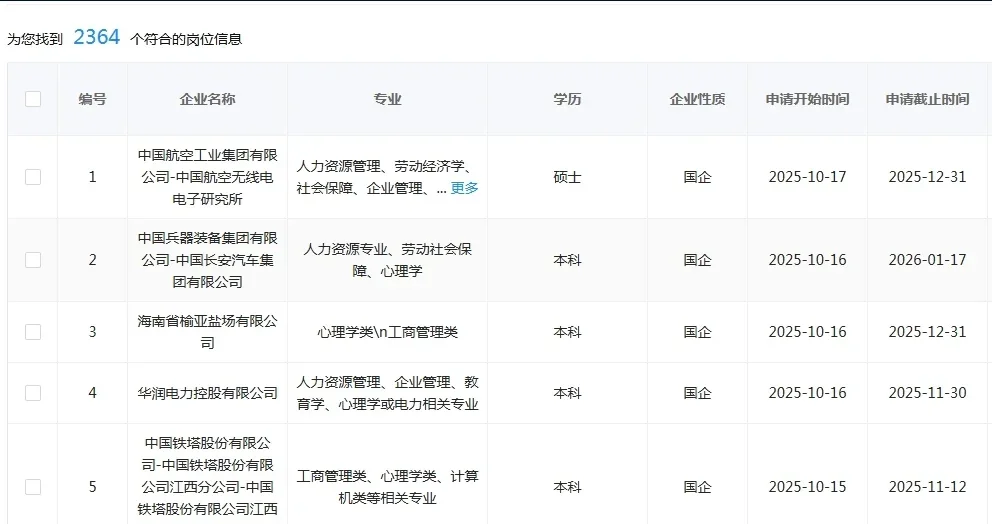Click deadline 2025-11-30
The height and width of the screenshot is (524, 992).
tap(927, 393)
